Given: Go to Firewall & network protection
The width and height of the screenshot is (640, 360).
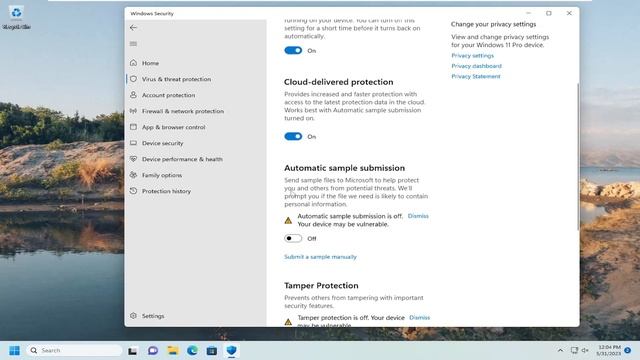Looking at the screenshot, I should tap(183, 111).
